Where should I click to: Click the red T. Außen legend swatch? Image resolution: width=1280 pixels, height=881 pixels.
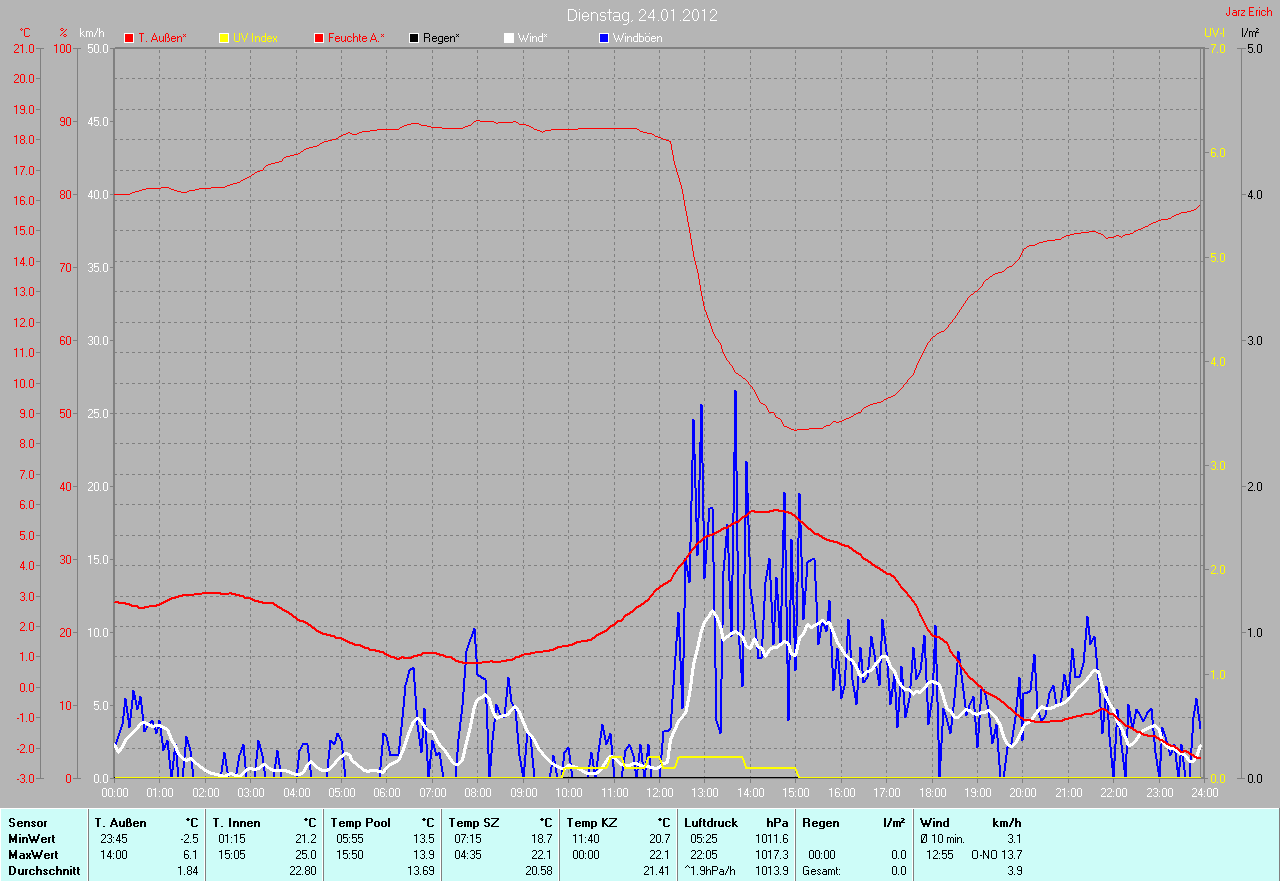pyautogui.click(x=129, y=38)
